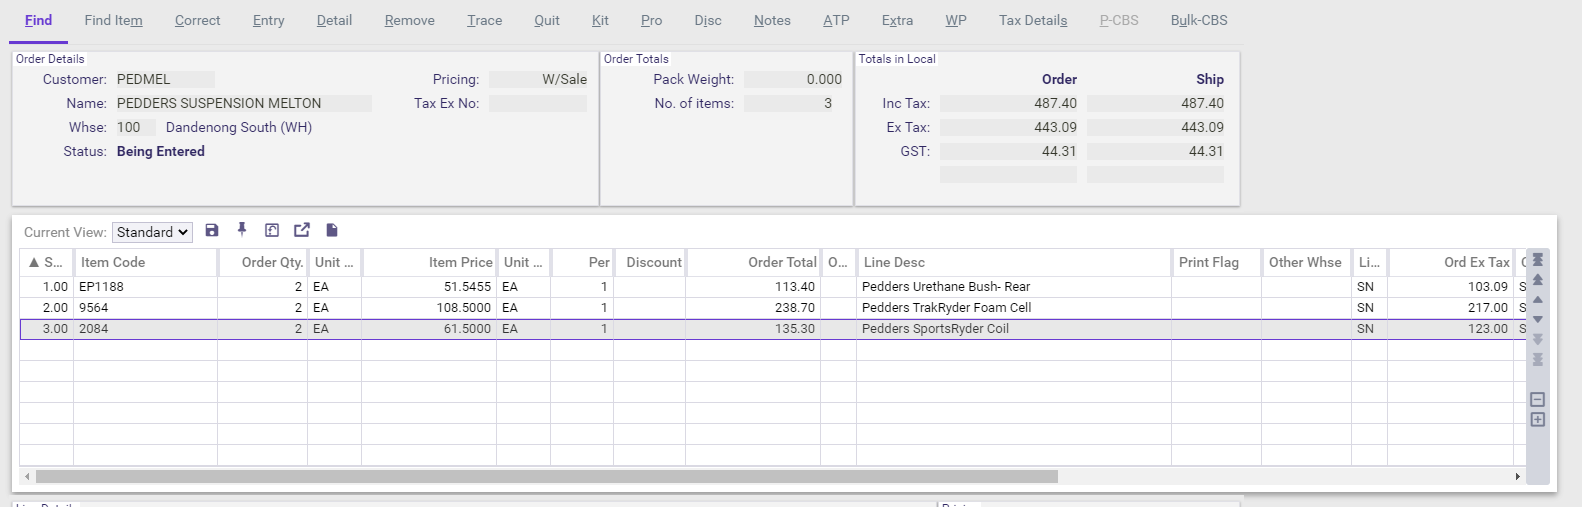Image resolution: width=1582 pixels, height=507 pixels.
Task: Click the document page icon in grid toolbar
Action: pos(332,230)
